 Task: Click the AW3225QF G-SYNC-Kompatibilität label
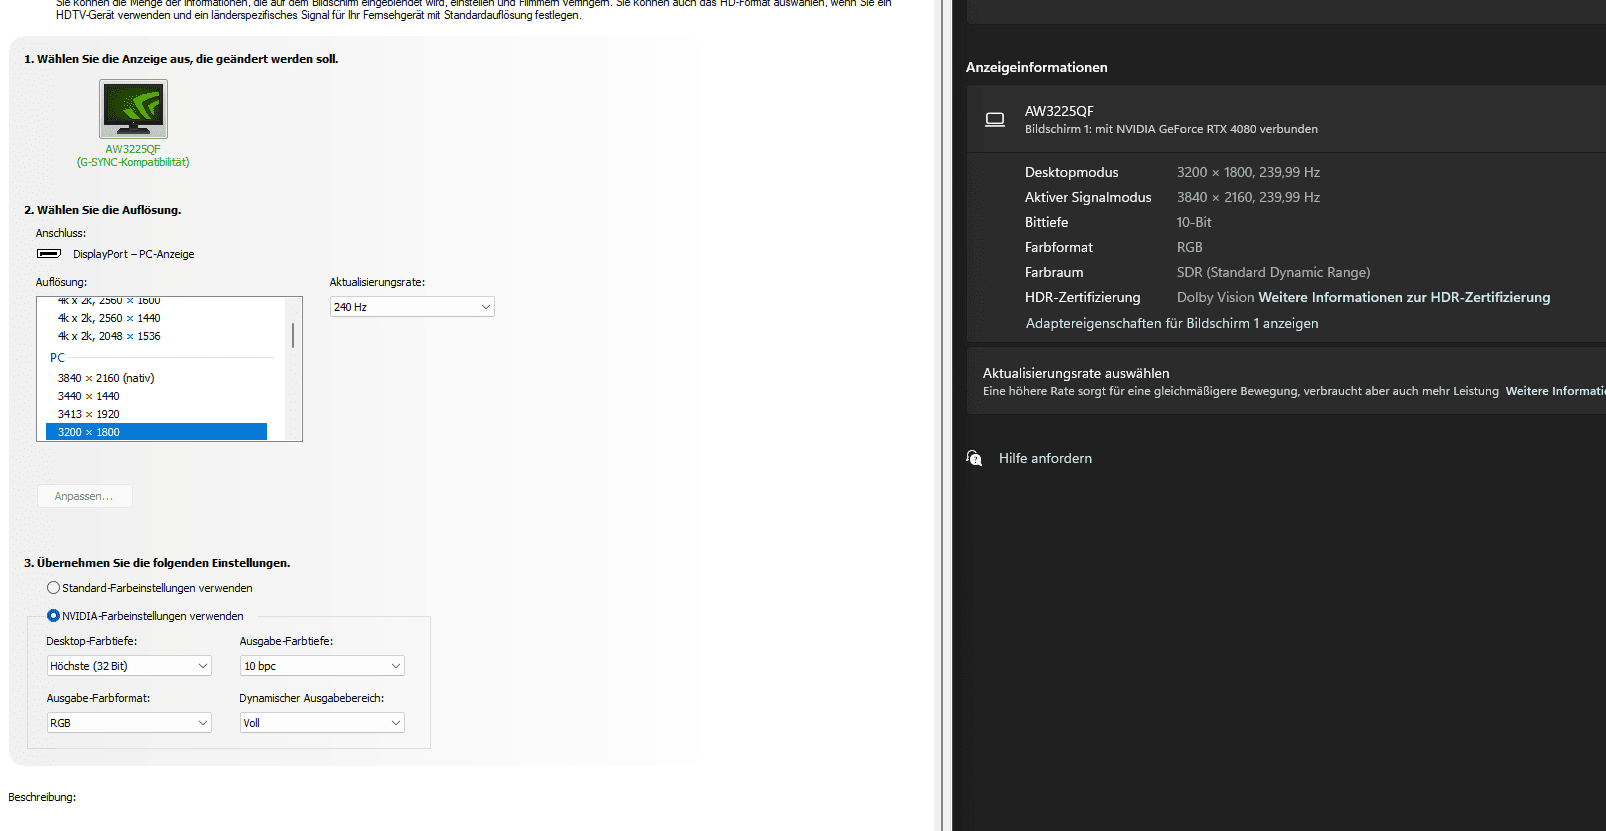(x=133, y=156)
